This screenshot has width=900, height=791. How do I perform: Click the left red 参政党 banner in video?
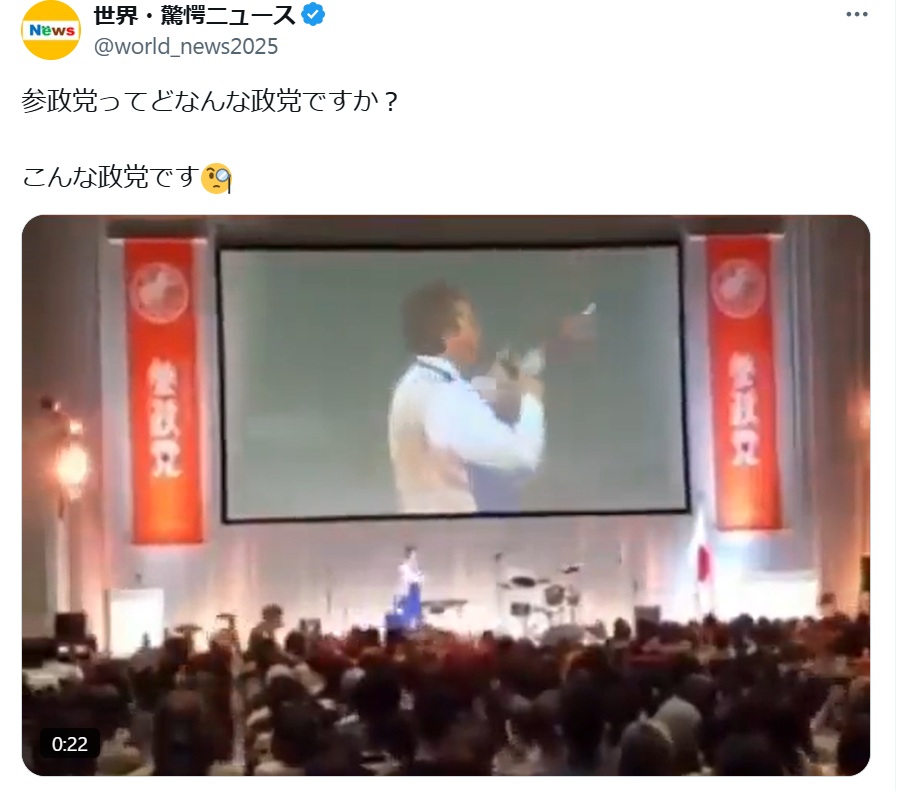[164, 391]
